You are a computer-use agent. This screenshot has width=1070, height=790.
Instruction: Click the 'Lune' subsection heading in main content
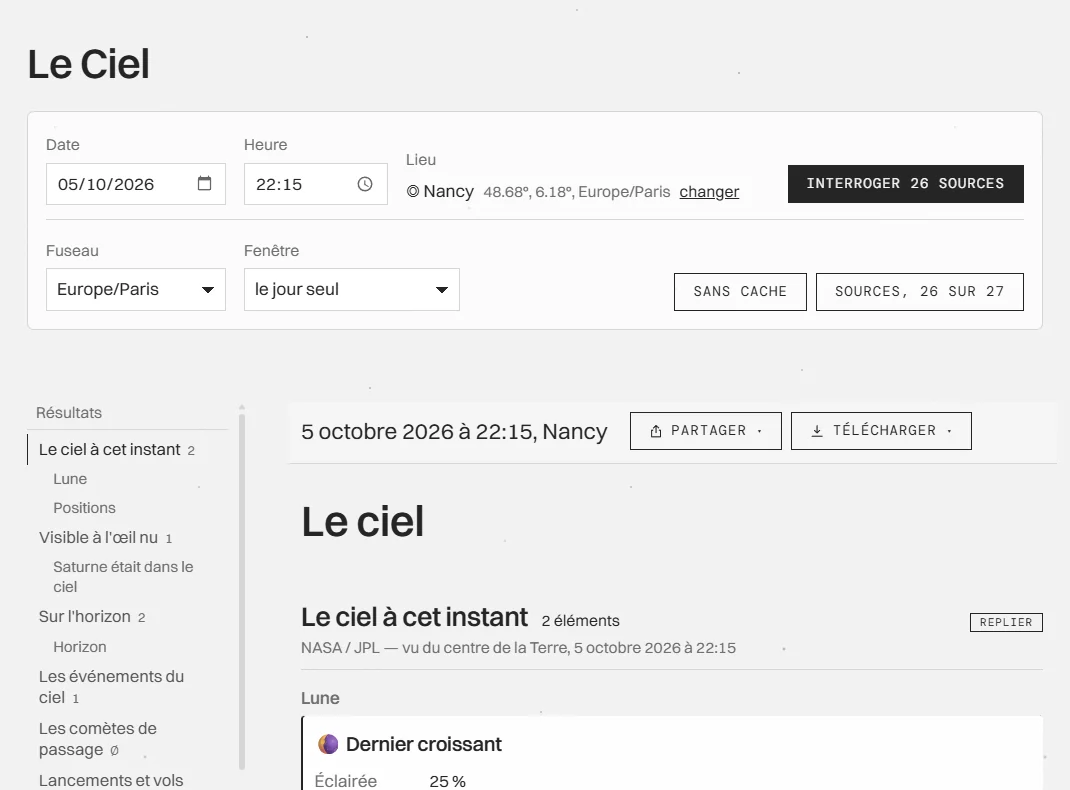coord(320,699)
